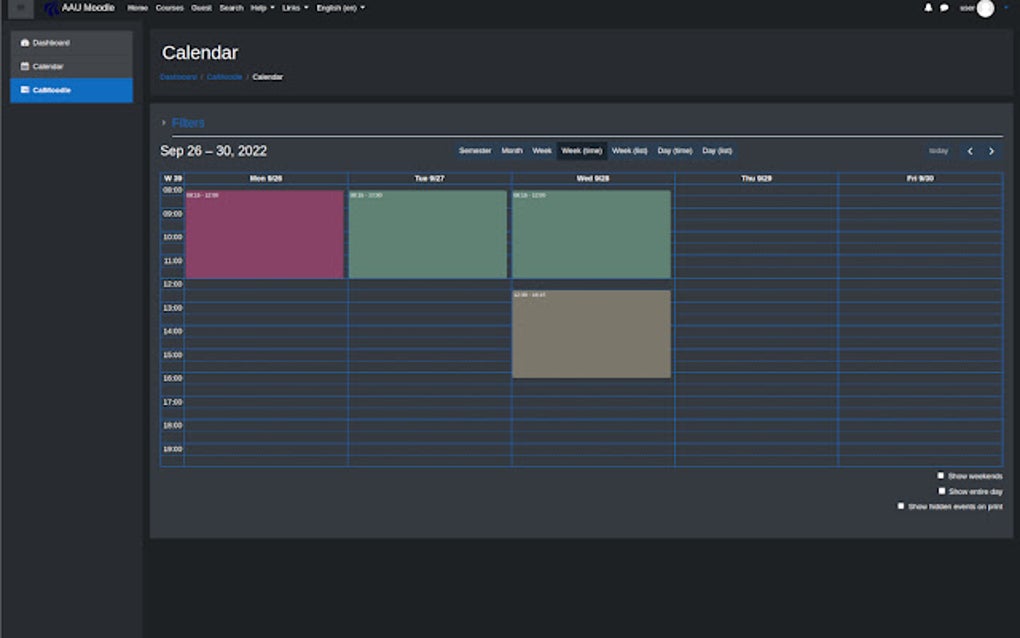Click the user avatar picture
The height and width of the screenshot is (638, 1020).
click(x=985, y=8)
